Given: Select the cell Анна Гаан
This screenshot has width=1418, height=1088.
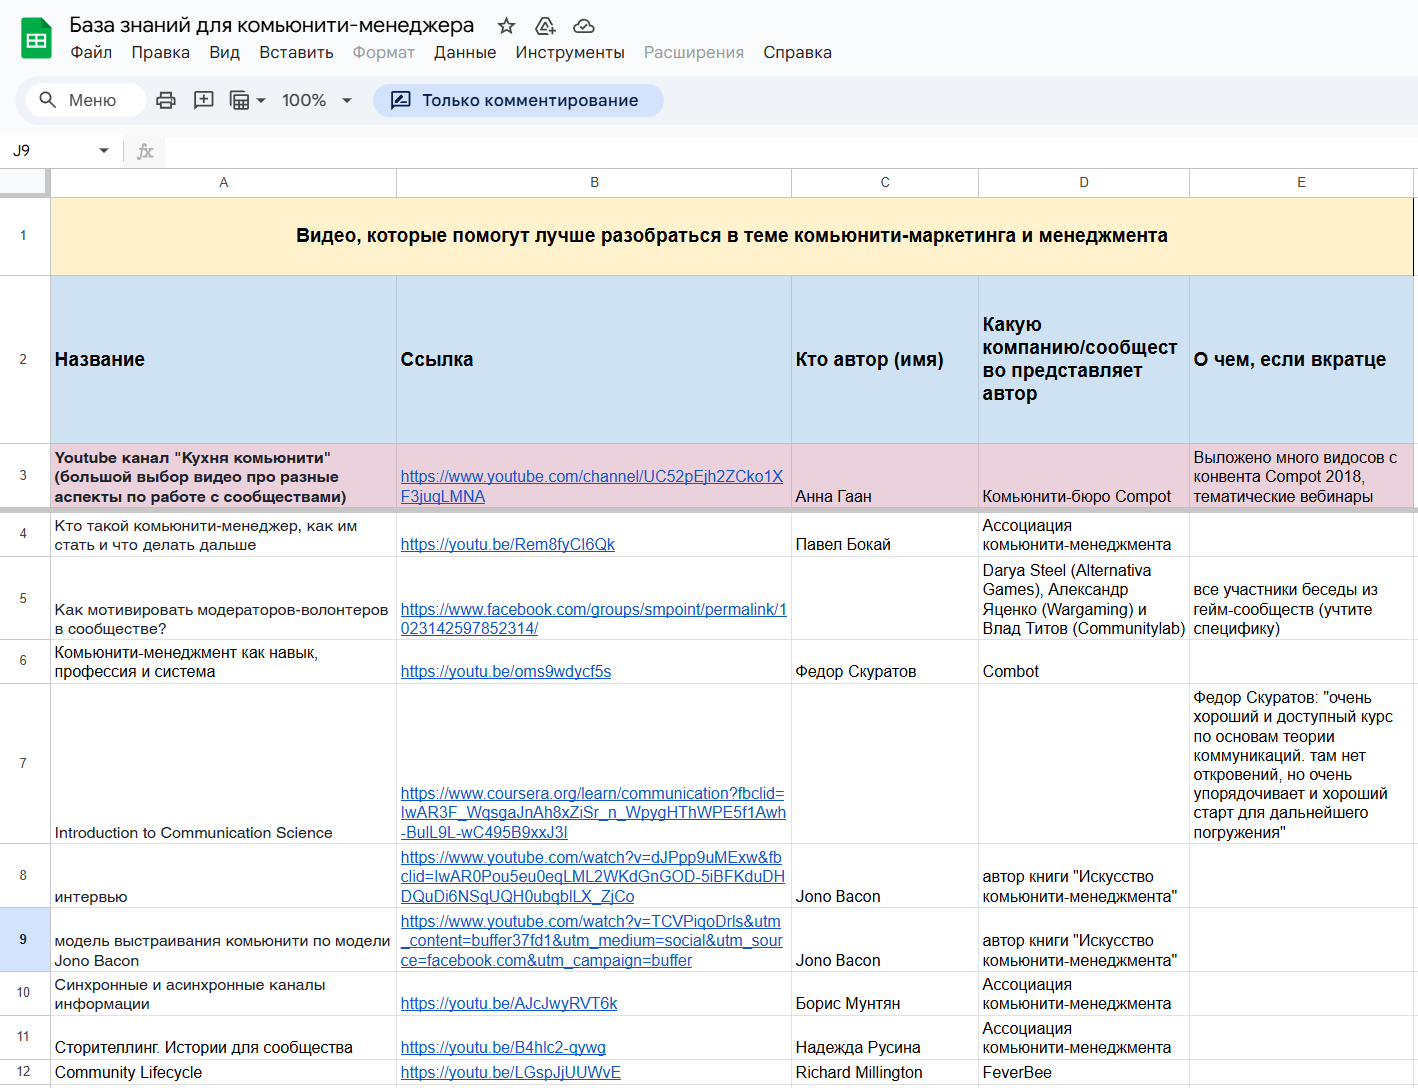Looking at the screenshot, I should tap(885, 475).
